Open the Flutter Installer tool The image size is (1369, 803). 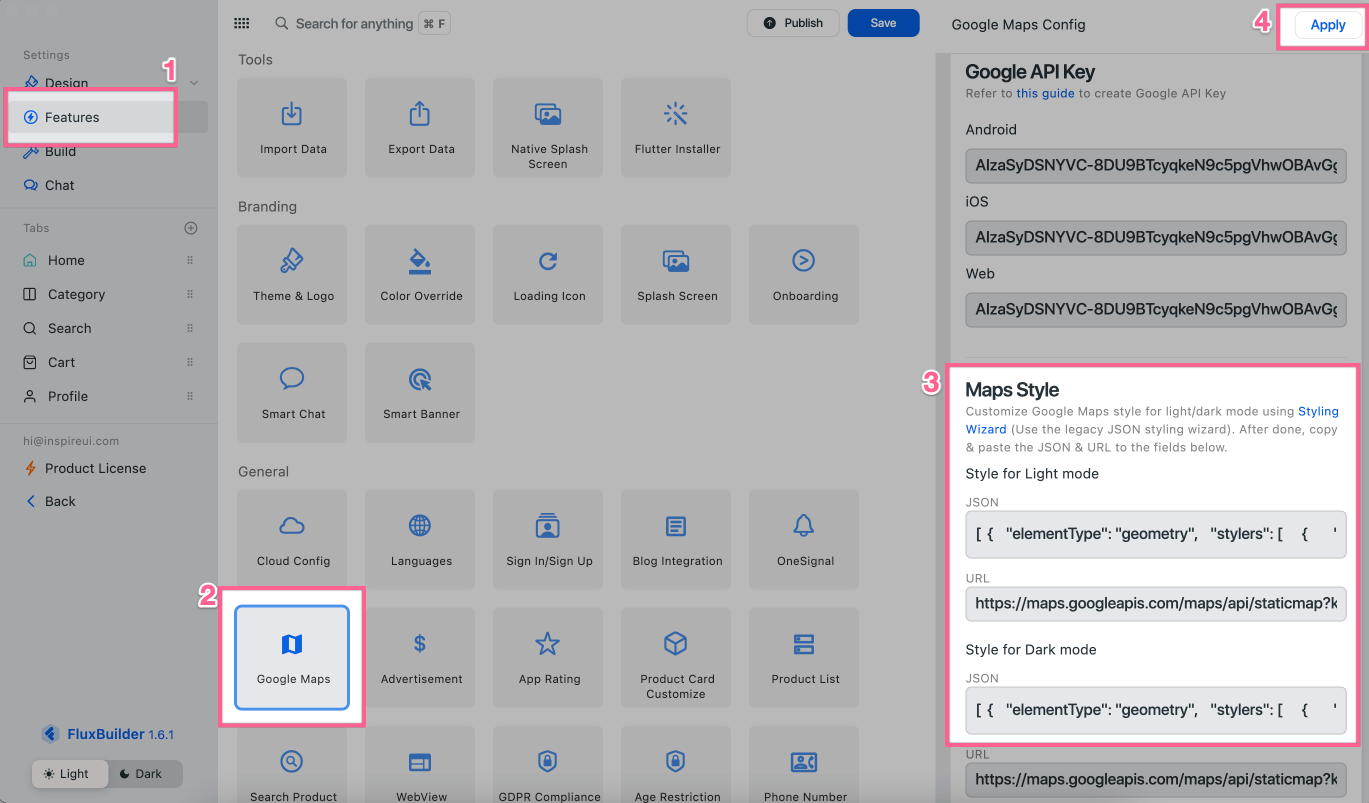(676, 127)
